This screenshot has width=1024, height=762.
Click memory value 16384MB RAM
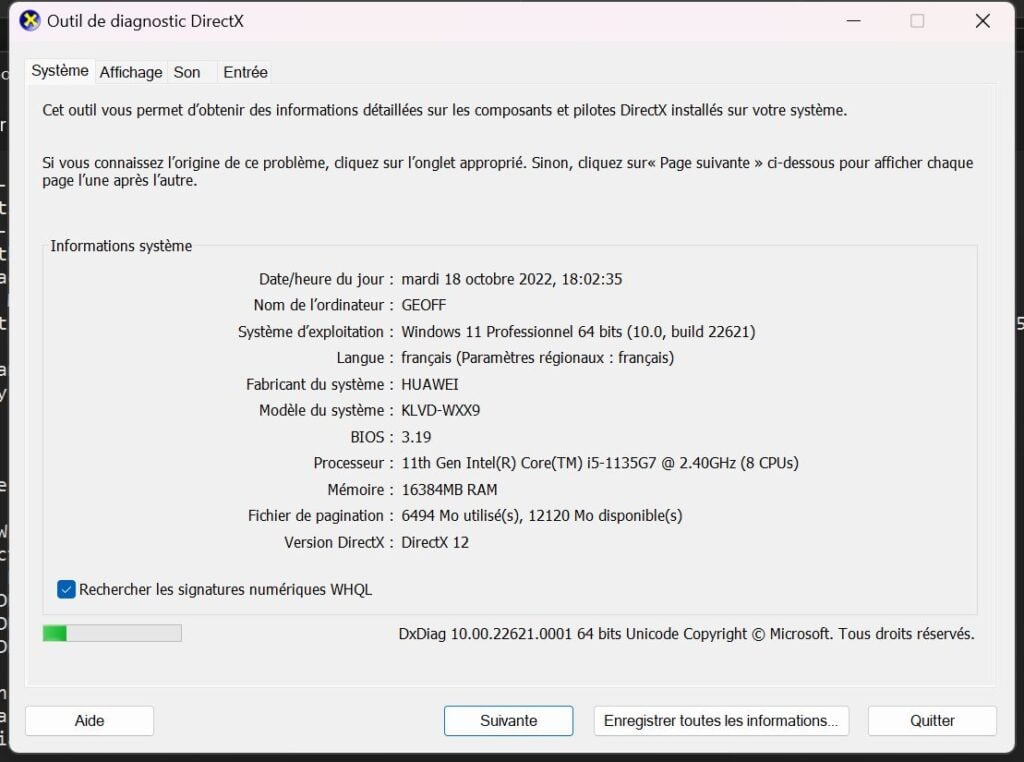coord(449,490)
